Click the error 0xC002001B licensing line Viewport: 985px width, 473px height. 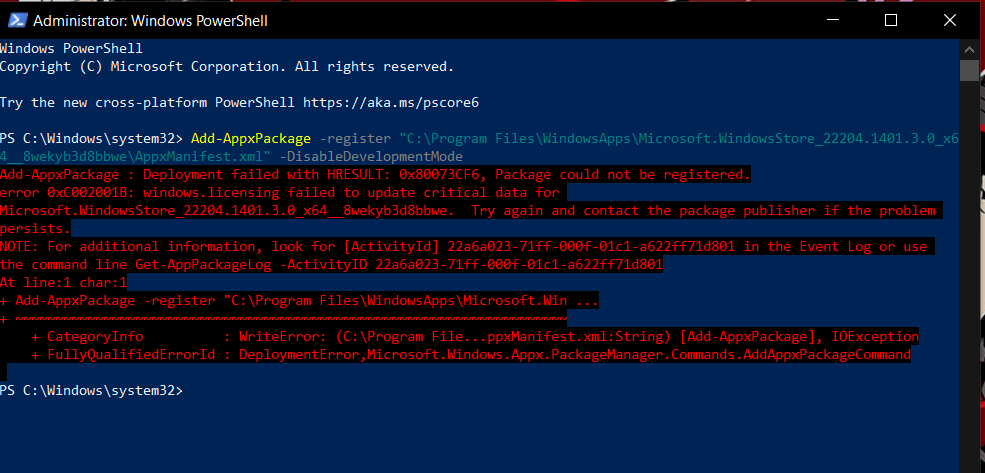coord(280,193)
